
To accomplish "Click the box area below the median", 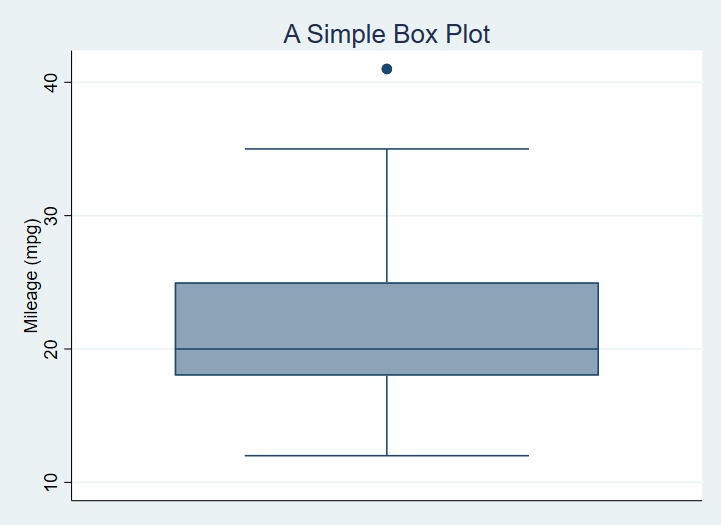I will [300, 362].
